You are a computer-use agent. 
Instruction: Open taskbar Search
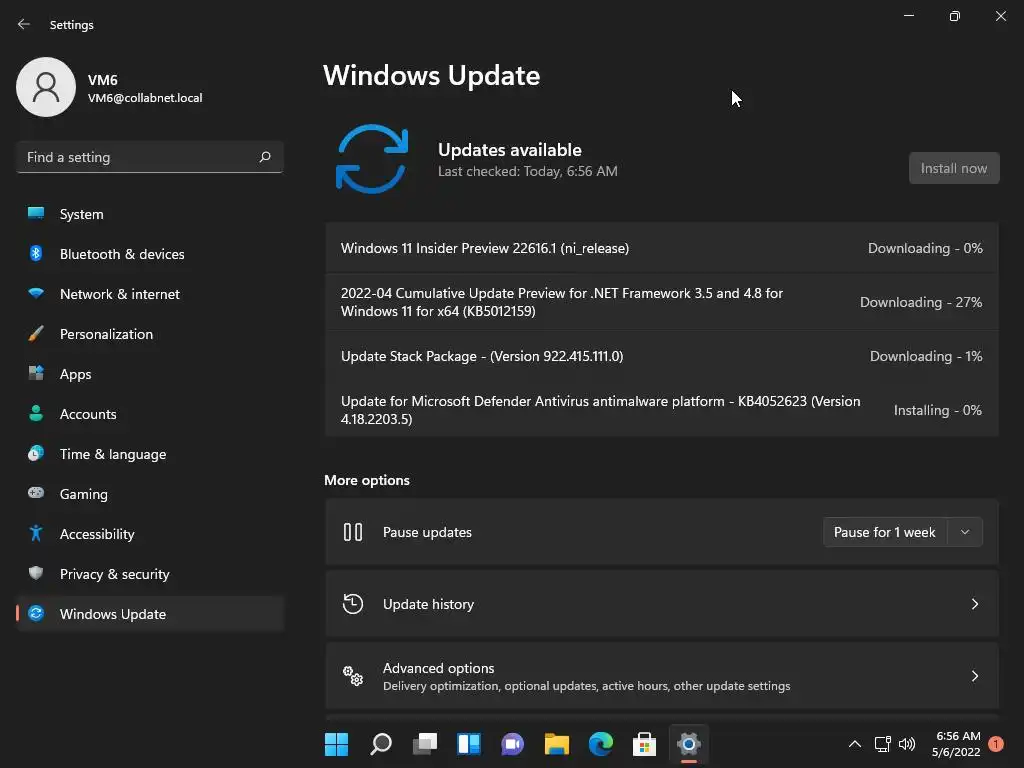[x=381, y=744]
